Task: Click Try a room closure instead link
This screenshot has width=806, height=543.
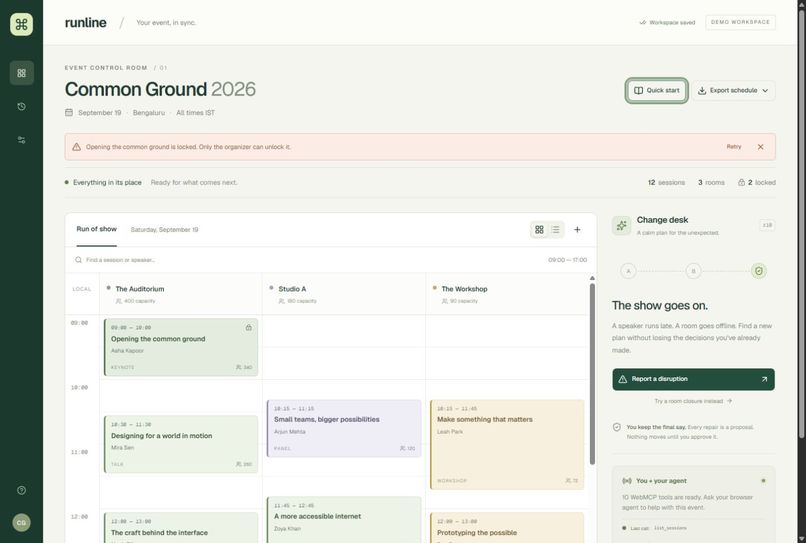Action: pos(693,401)
